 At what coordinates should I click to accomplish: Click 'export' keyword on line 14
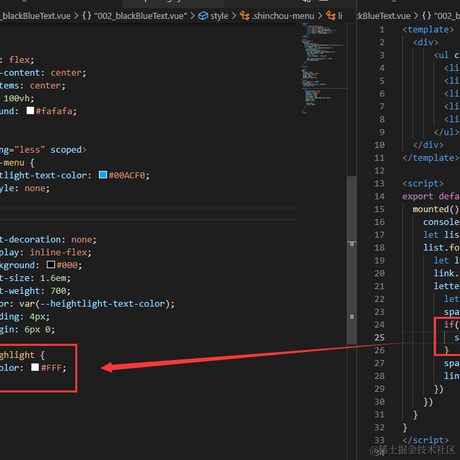[x=418, y=196]
